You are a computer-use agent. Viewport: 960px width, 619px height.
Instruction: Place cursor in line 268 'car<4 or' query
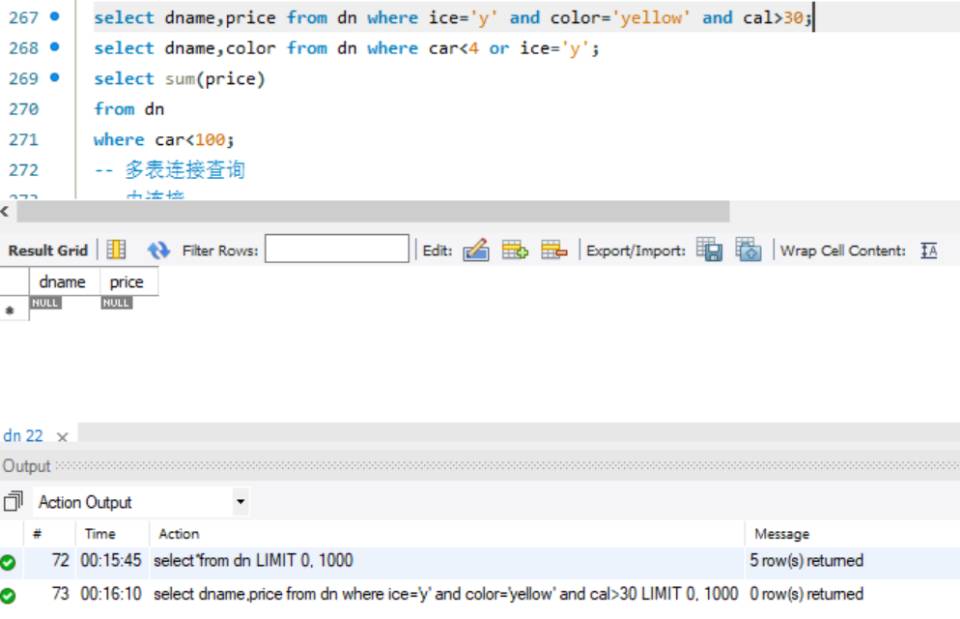347,48
